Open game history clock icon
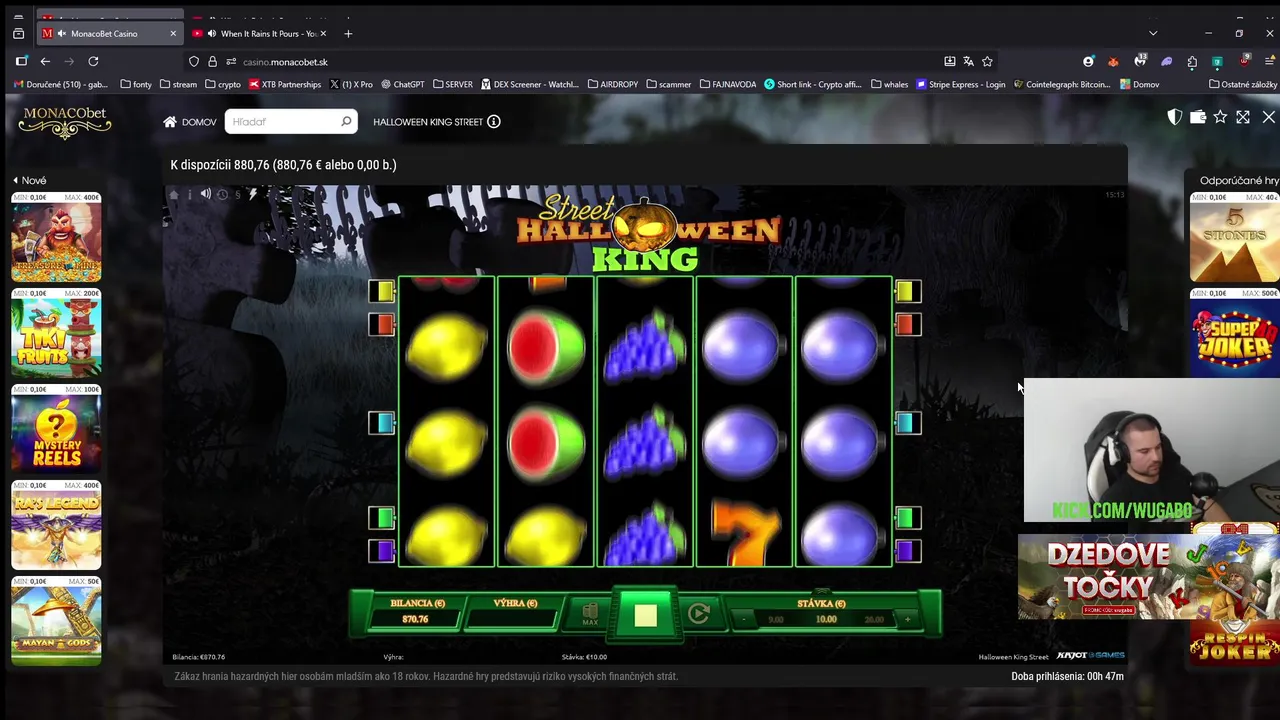Viewport: 1280px width, 720px height. click(222, 194)
